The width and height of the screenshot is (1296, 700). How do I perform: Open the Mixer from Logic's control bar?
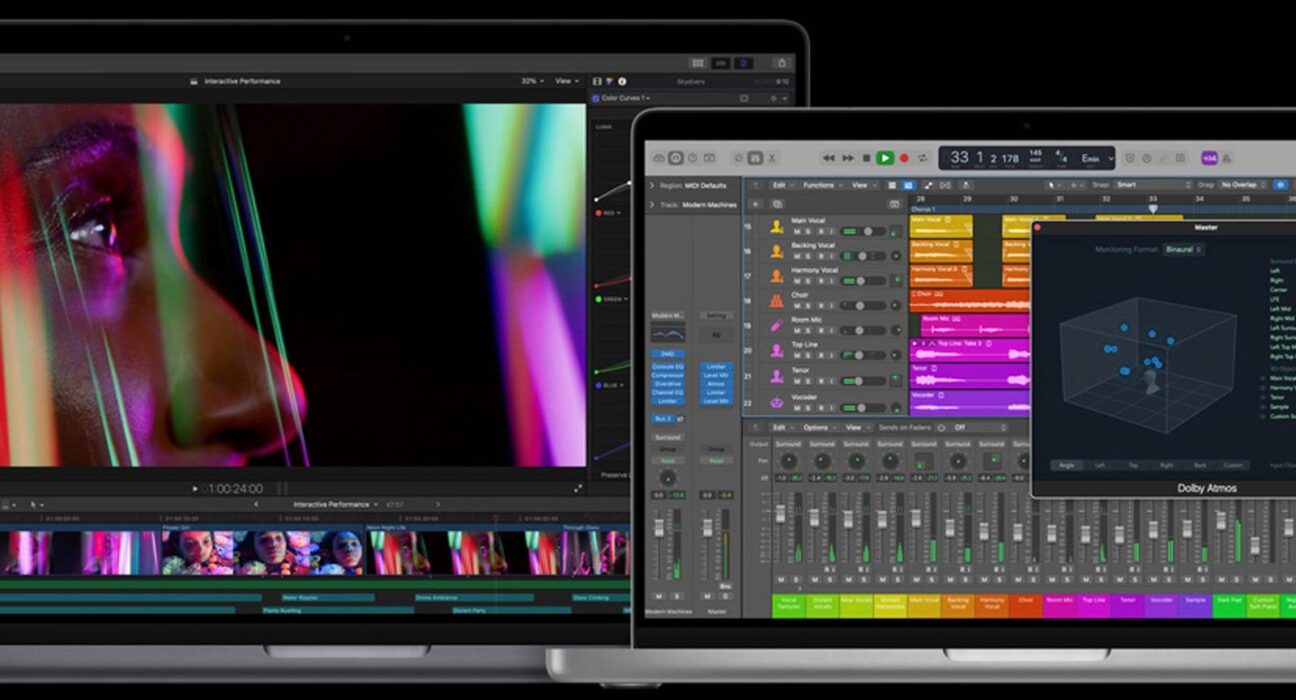pyautogui.click(x=755, y=158)
